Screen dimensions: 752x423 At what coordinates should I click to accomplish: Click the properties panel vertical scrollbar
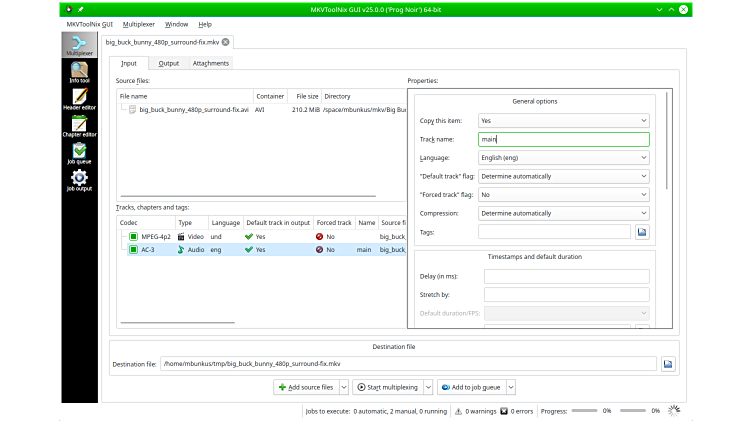tap(666, 140)
